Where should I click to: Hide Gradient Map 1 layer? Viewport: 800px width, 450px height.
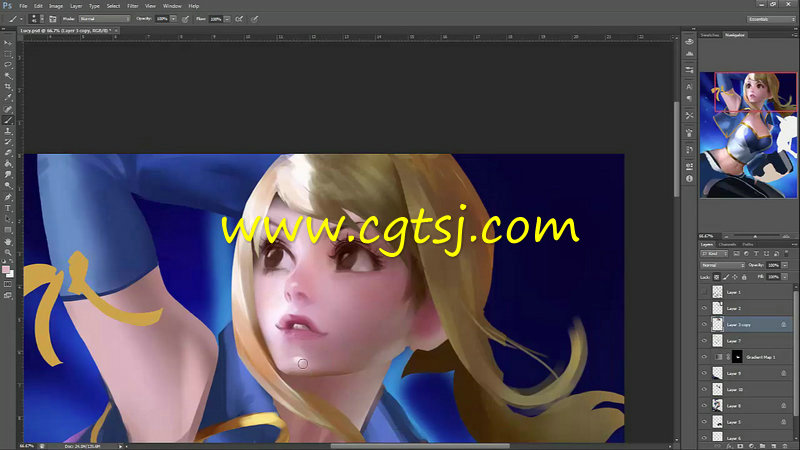click(x=705, y=357)
